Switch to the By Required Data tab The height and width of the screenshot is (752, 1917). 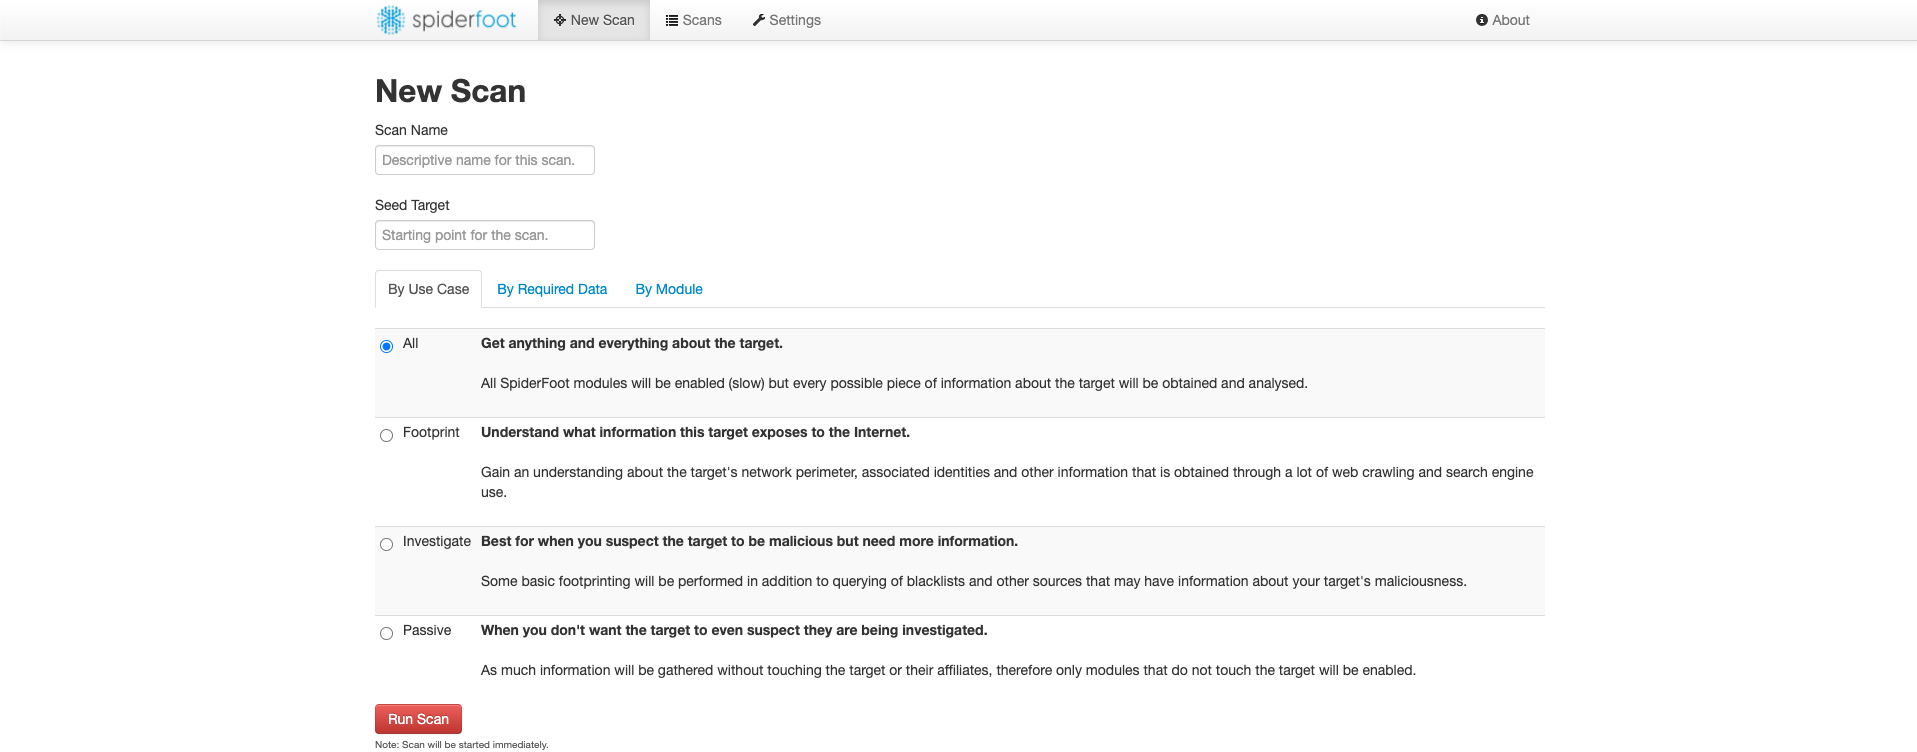(552, 289)
